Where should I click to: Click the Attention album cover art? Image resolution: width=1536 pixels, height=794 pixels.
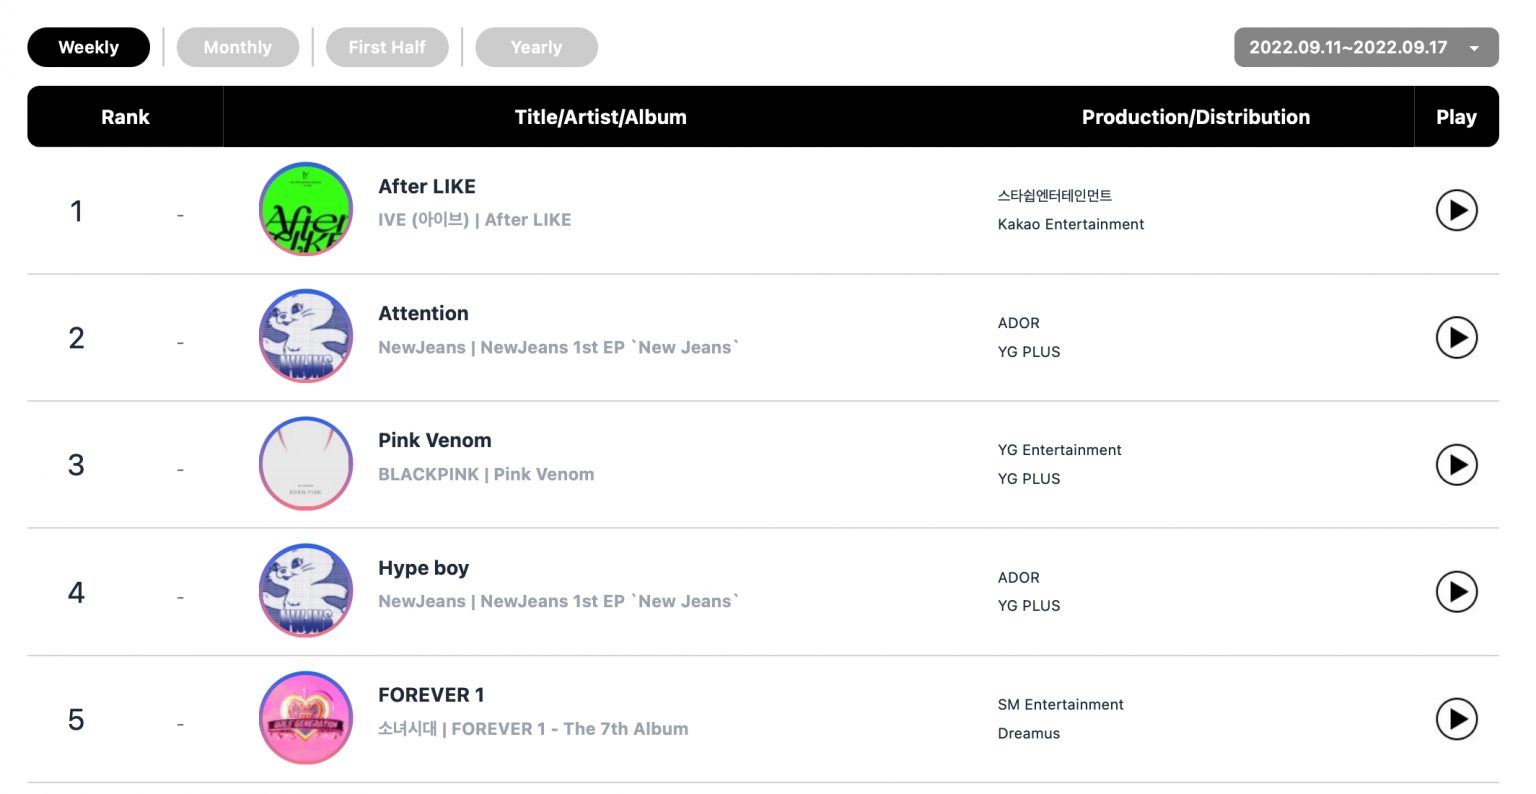pyautogui.click(x=305, y=336)
